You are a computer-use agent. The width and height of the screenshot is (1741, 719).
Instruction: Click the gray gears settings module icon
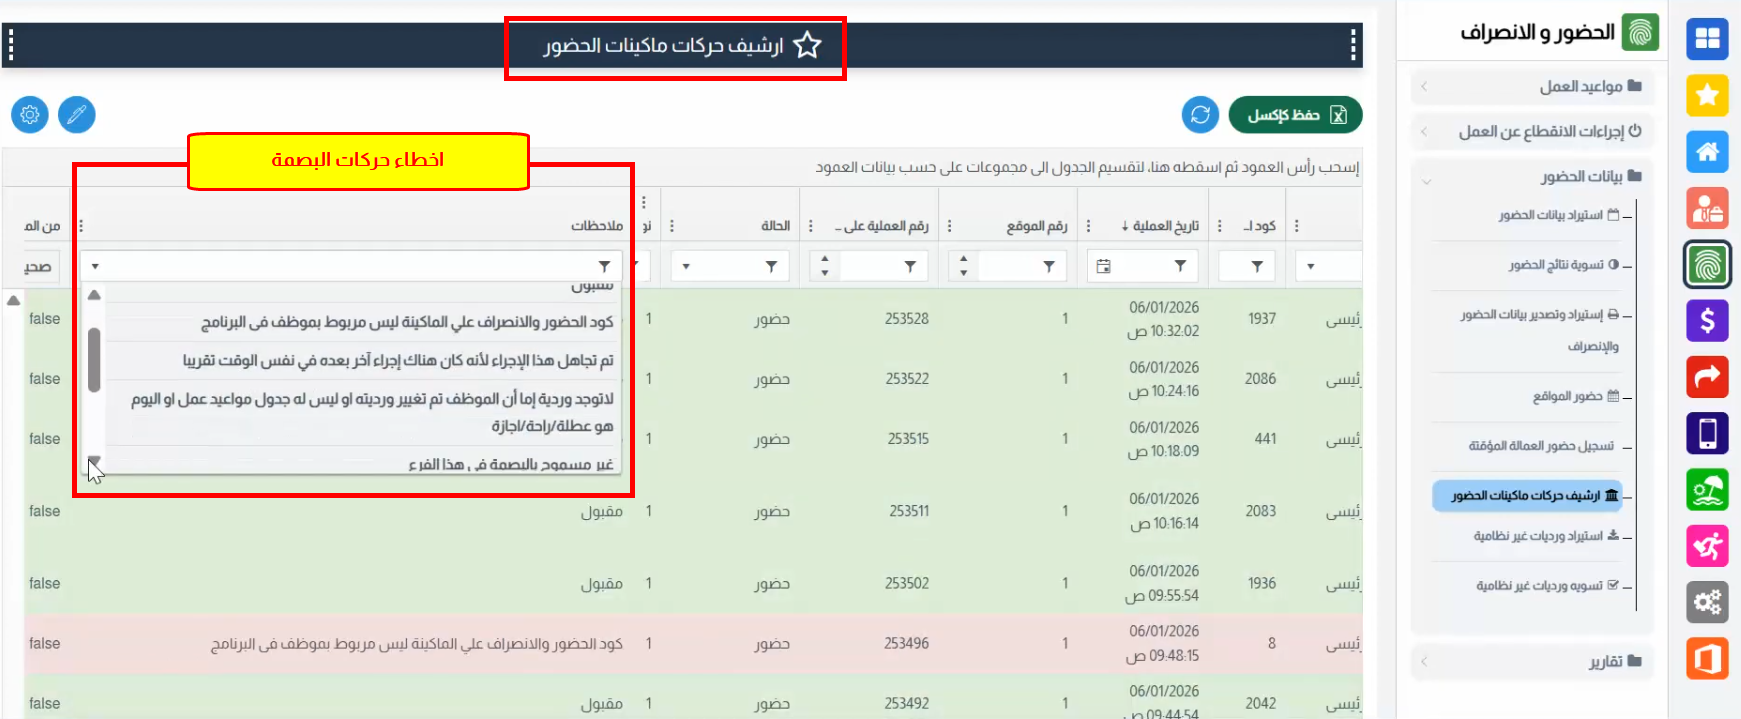click(x=1707, y=602)
